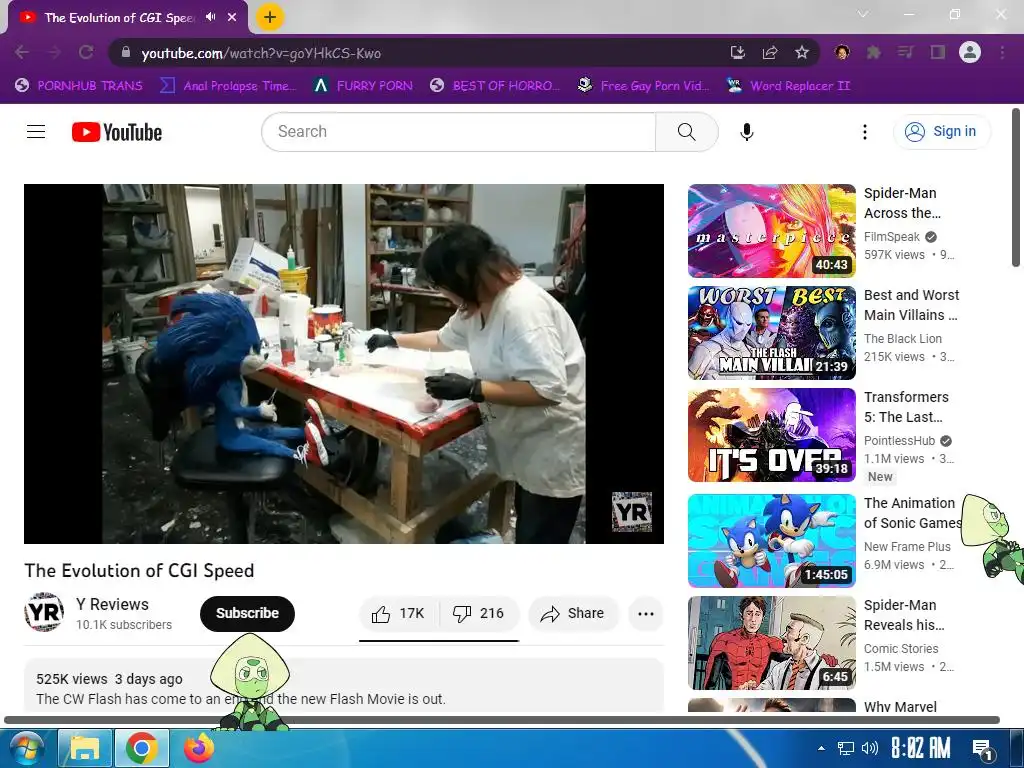Image resolution: width=1024 pixels, height=768 pixels.
Task: Open Transformers 5: The Last... title
Action: tap(906, 407)
